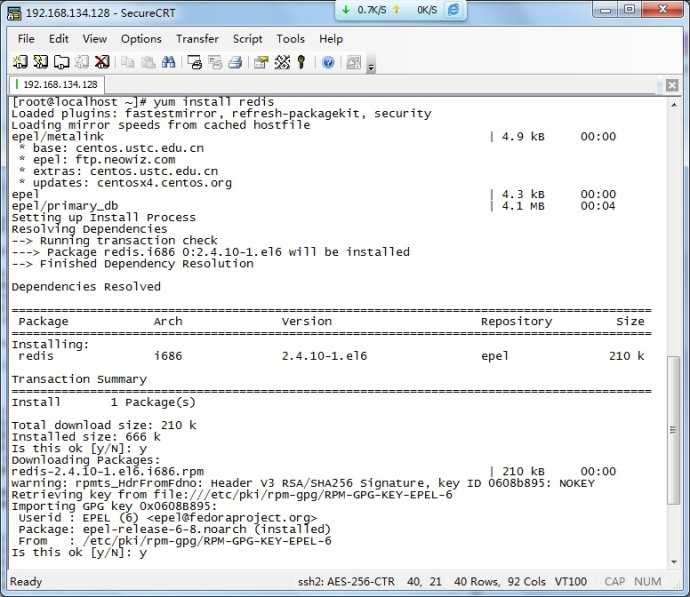Click the SecureCRT title bar app icon
This screenshot has width=690, height=597.
(14, 13)
